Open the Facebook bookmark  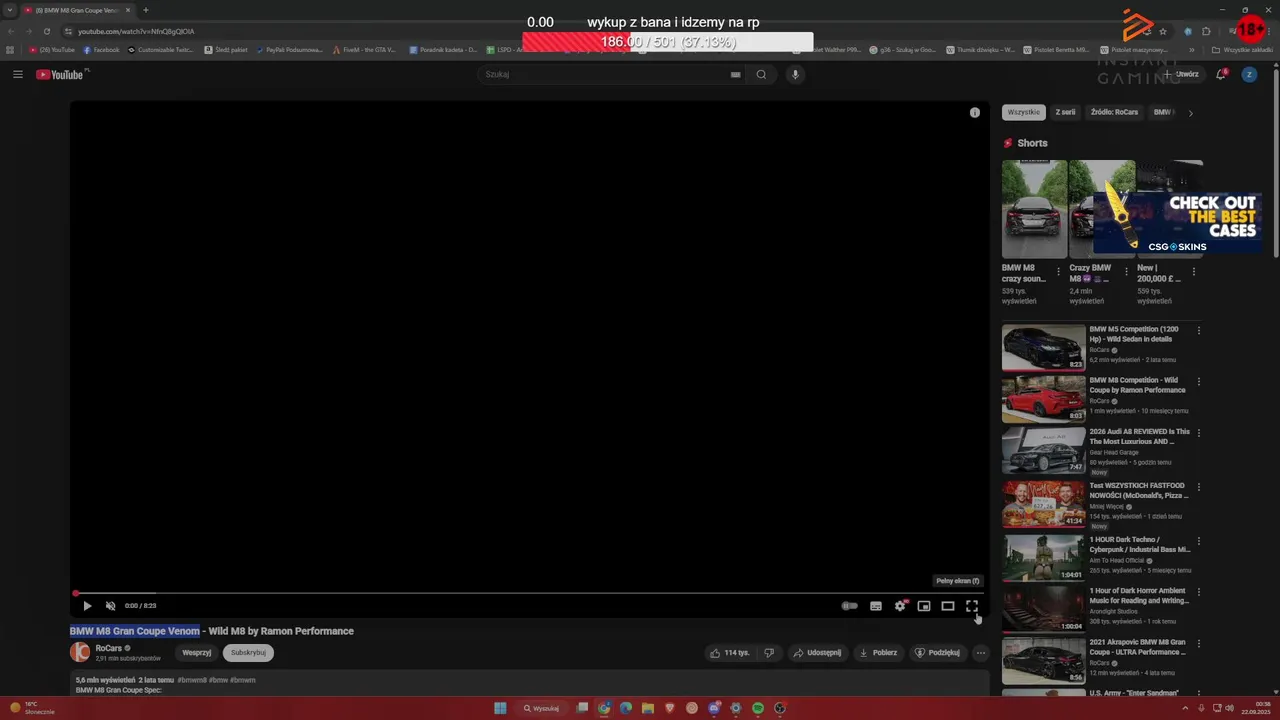(101, 50)
